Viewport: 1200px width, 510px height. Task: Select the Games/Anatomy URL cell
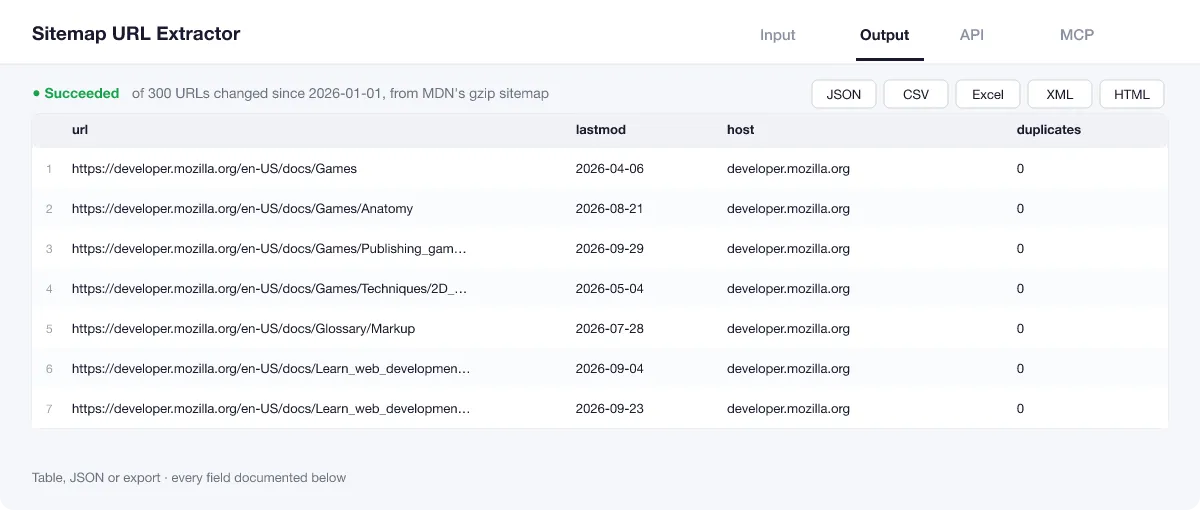point(242,209)
